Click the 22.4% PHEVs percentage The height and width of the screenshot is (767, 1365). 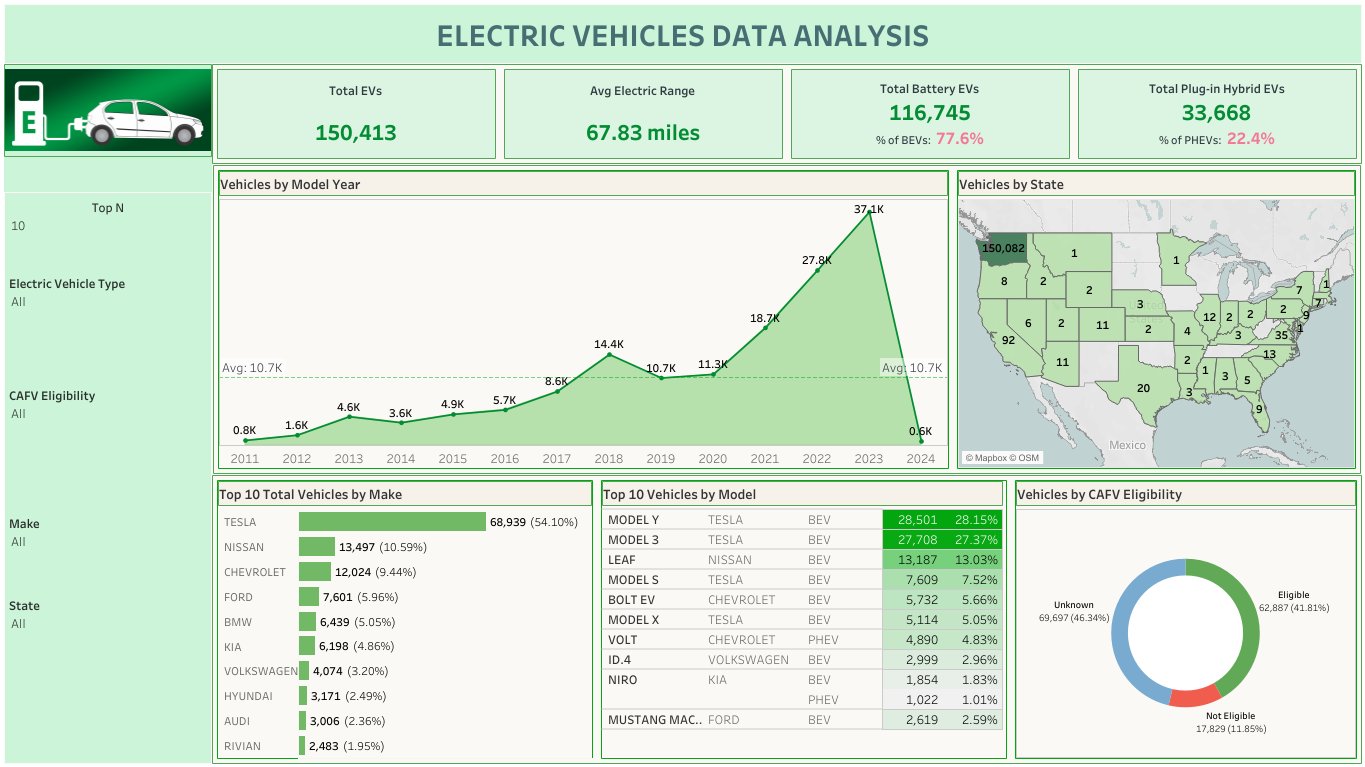tap(1251, 139)
